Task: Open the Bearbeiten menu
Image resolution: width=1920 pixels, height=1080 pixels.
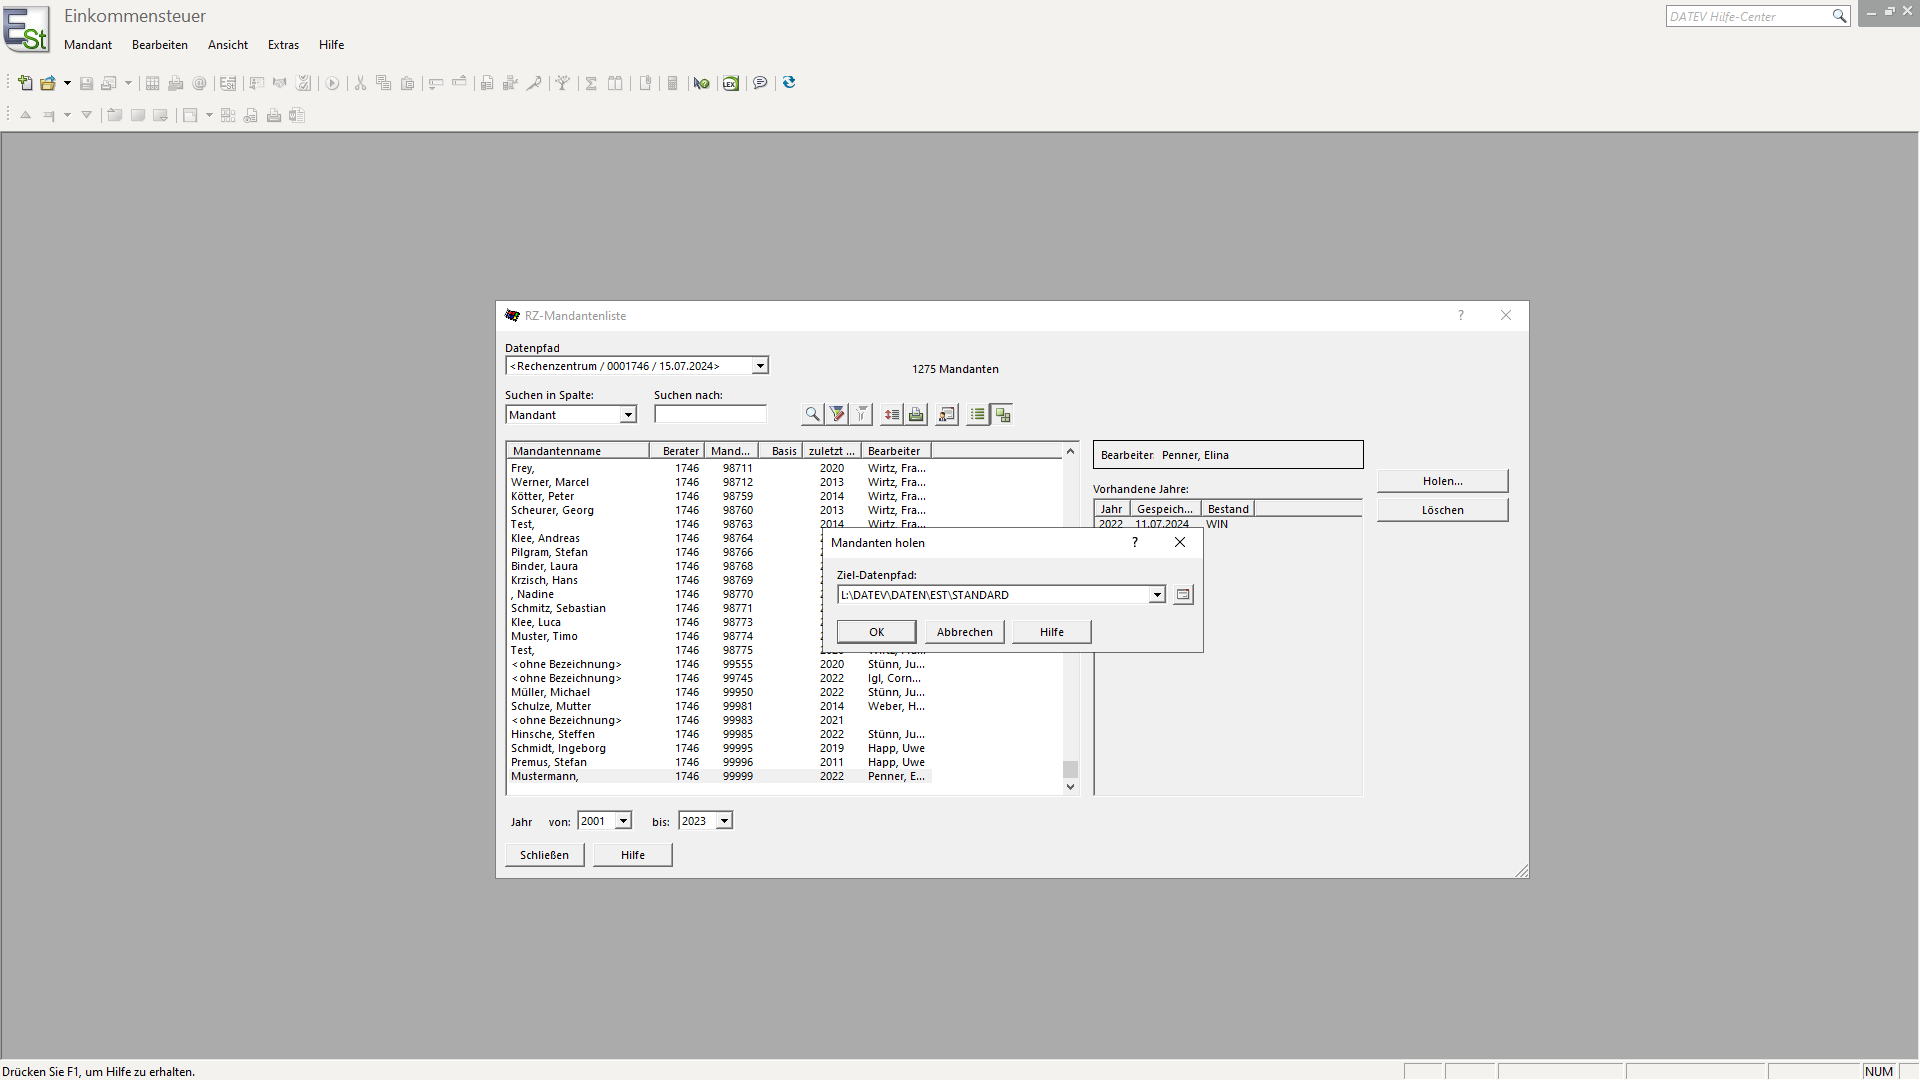Action: tap(160, 45)
